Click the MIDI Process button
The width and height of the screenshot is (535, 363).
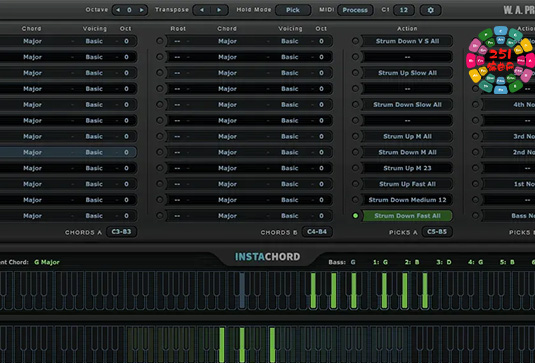(355, 10)
